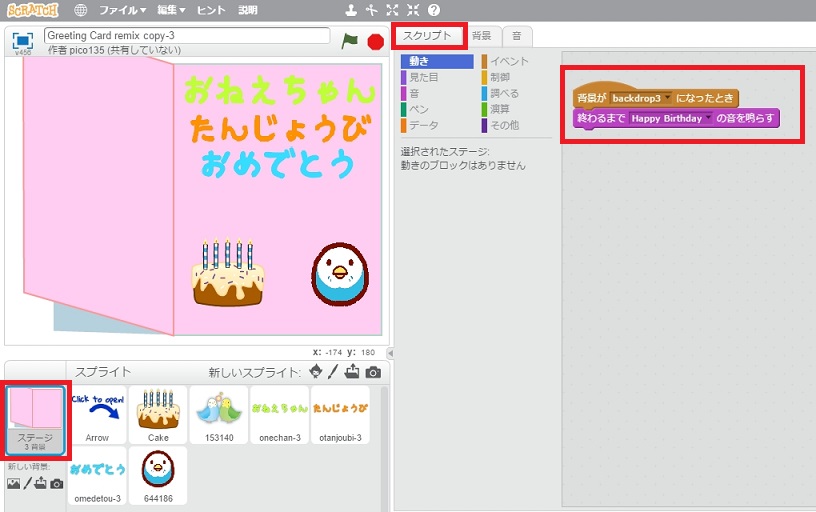Select the 動き block category
This screenshot has height=512, width=816.
tap(437, 61)
